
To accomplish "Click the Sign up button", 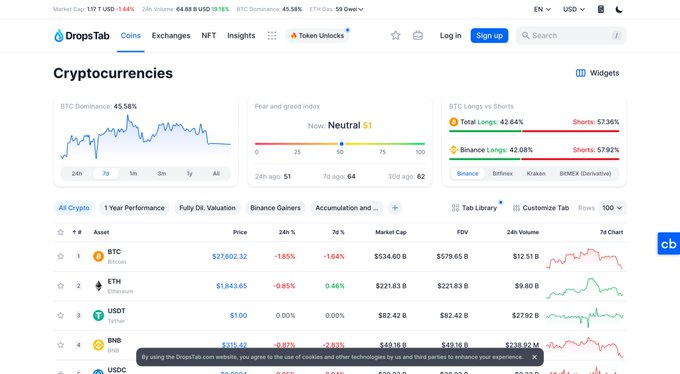I will (x=489, y=36).
